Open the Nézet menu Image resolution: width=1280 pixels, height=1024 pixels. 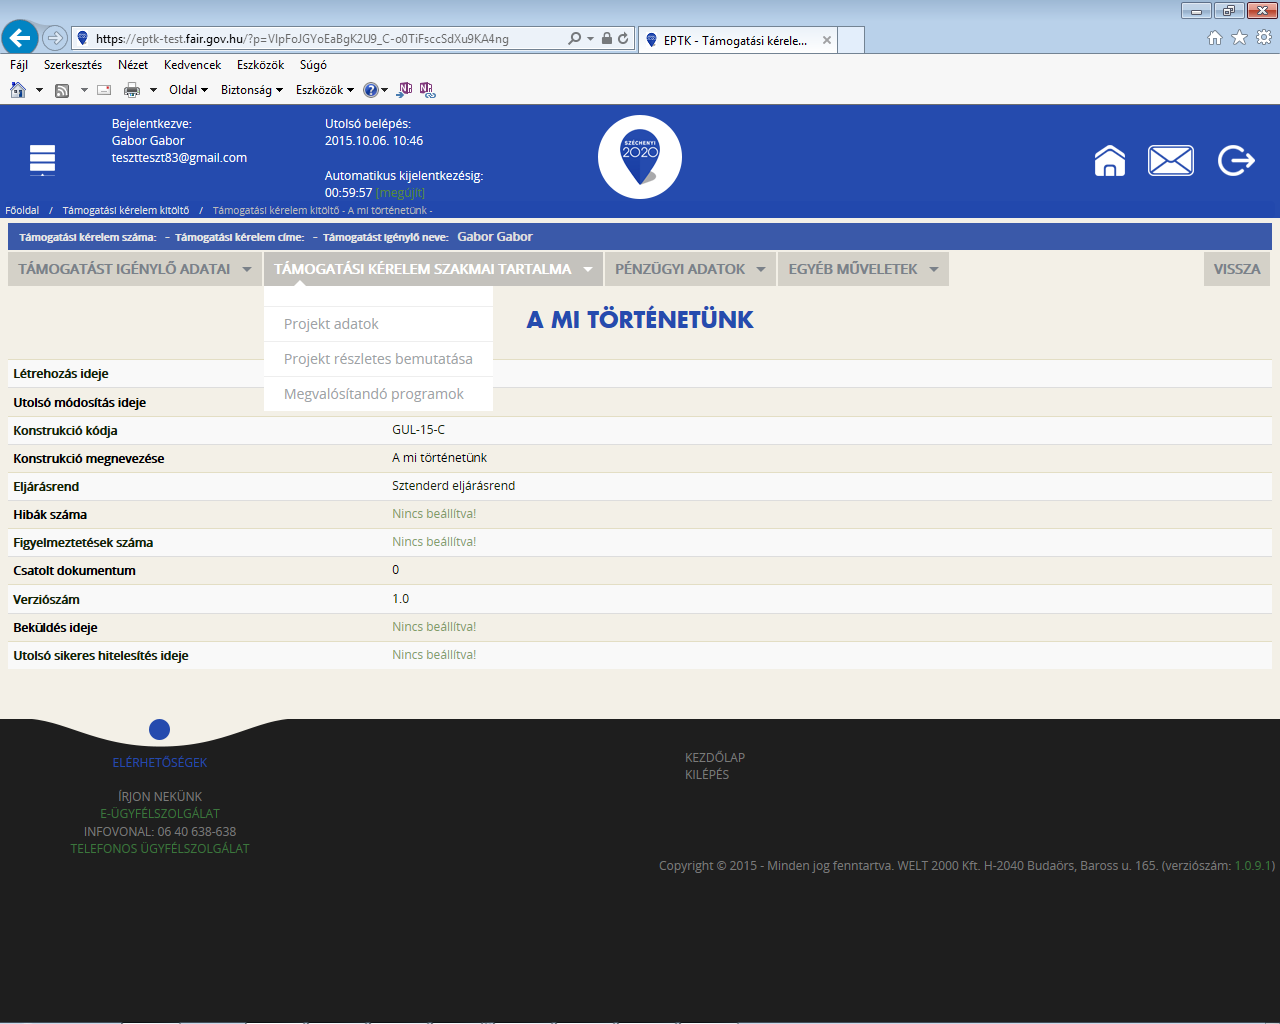[x=133, y=65]
